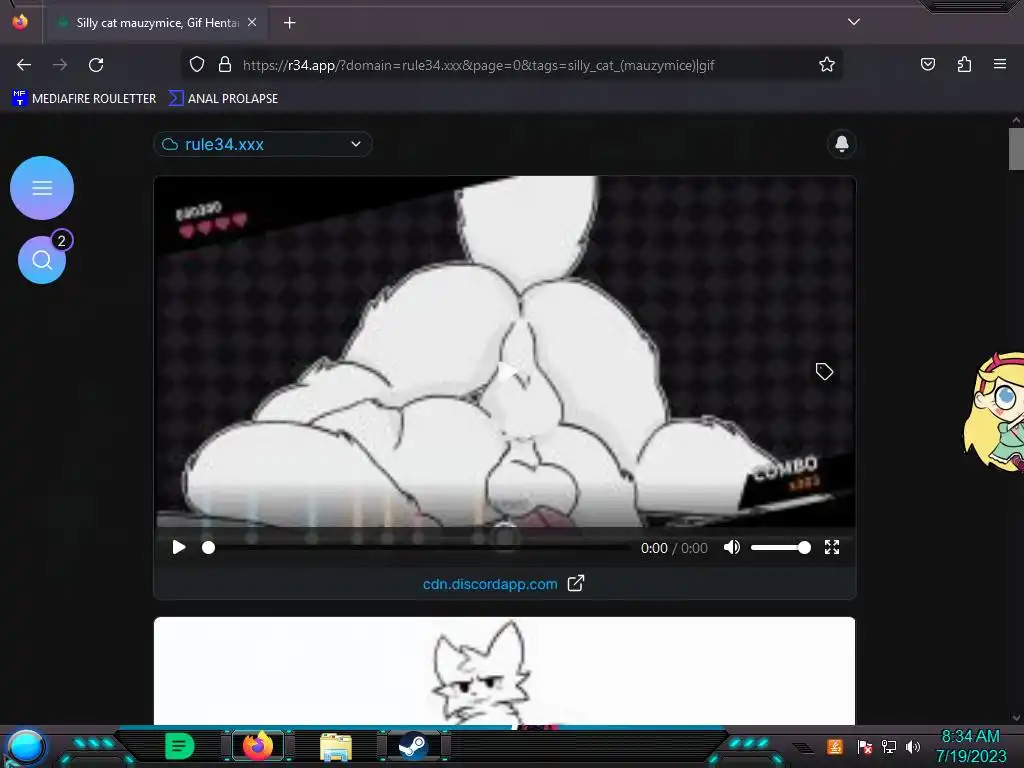Show tags using the video's tag icon
1024x768 pixels.
pos(824,372)
